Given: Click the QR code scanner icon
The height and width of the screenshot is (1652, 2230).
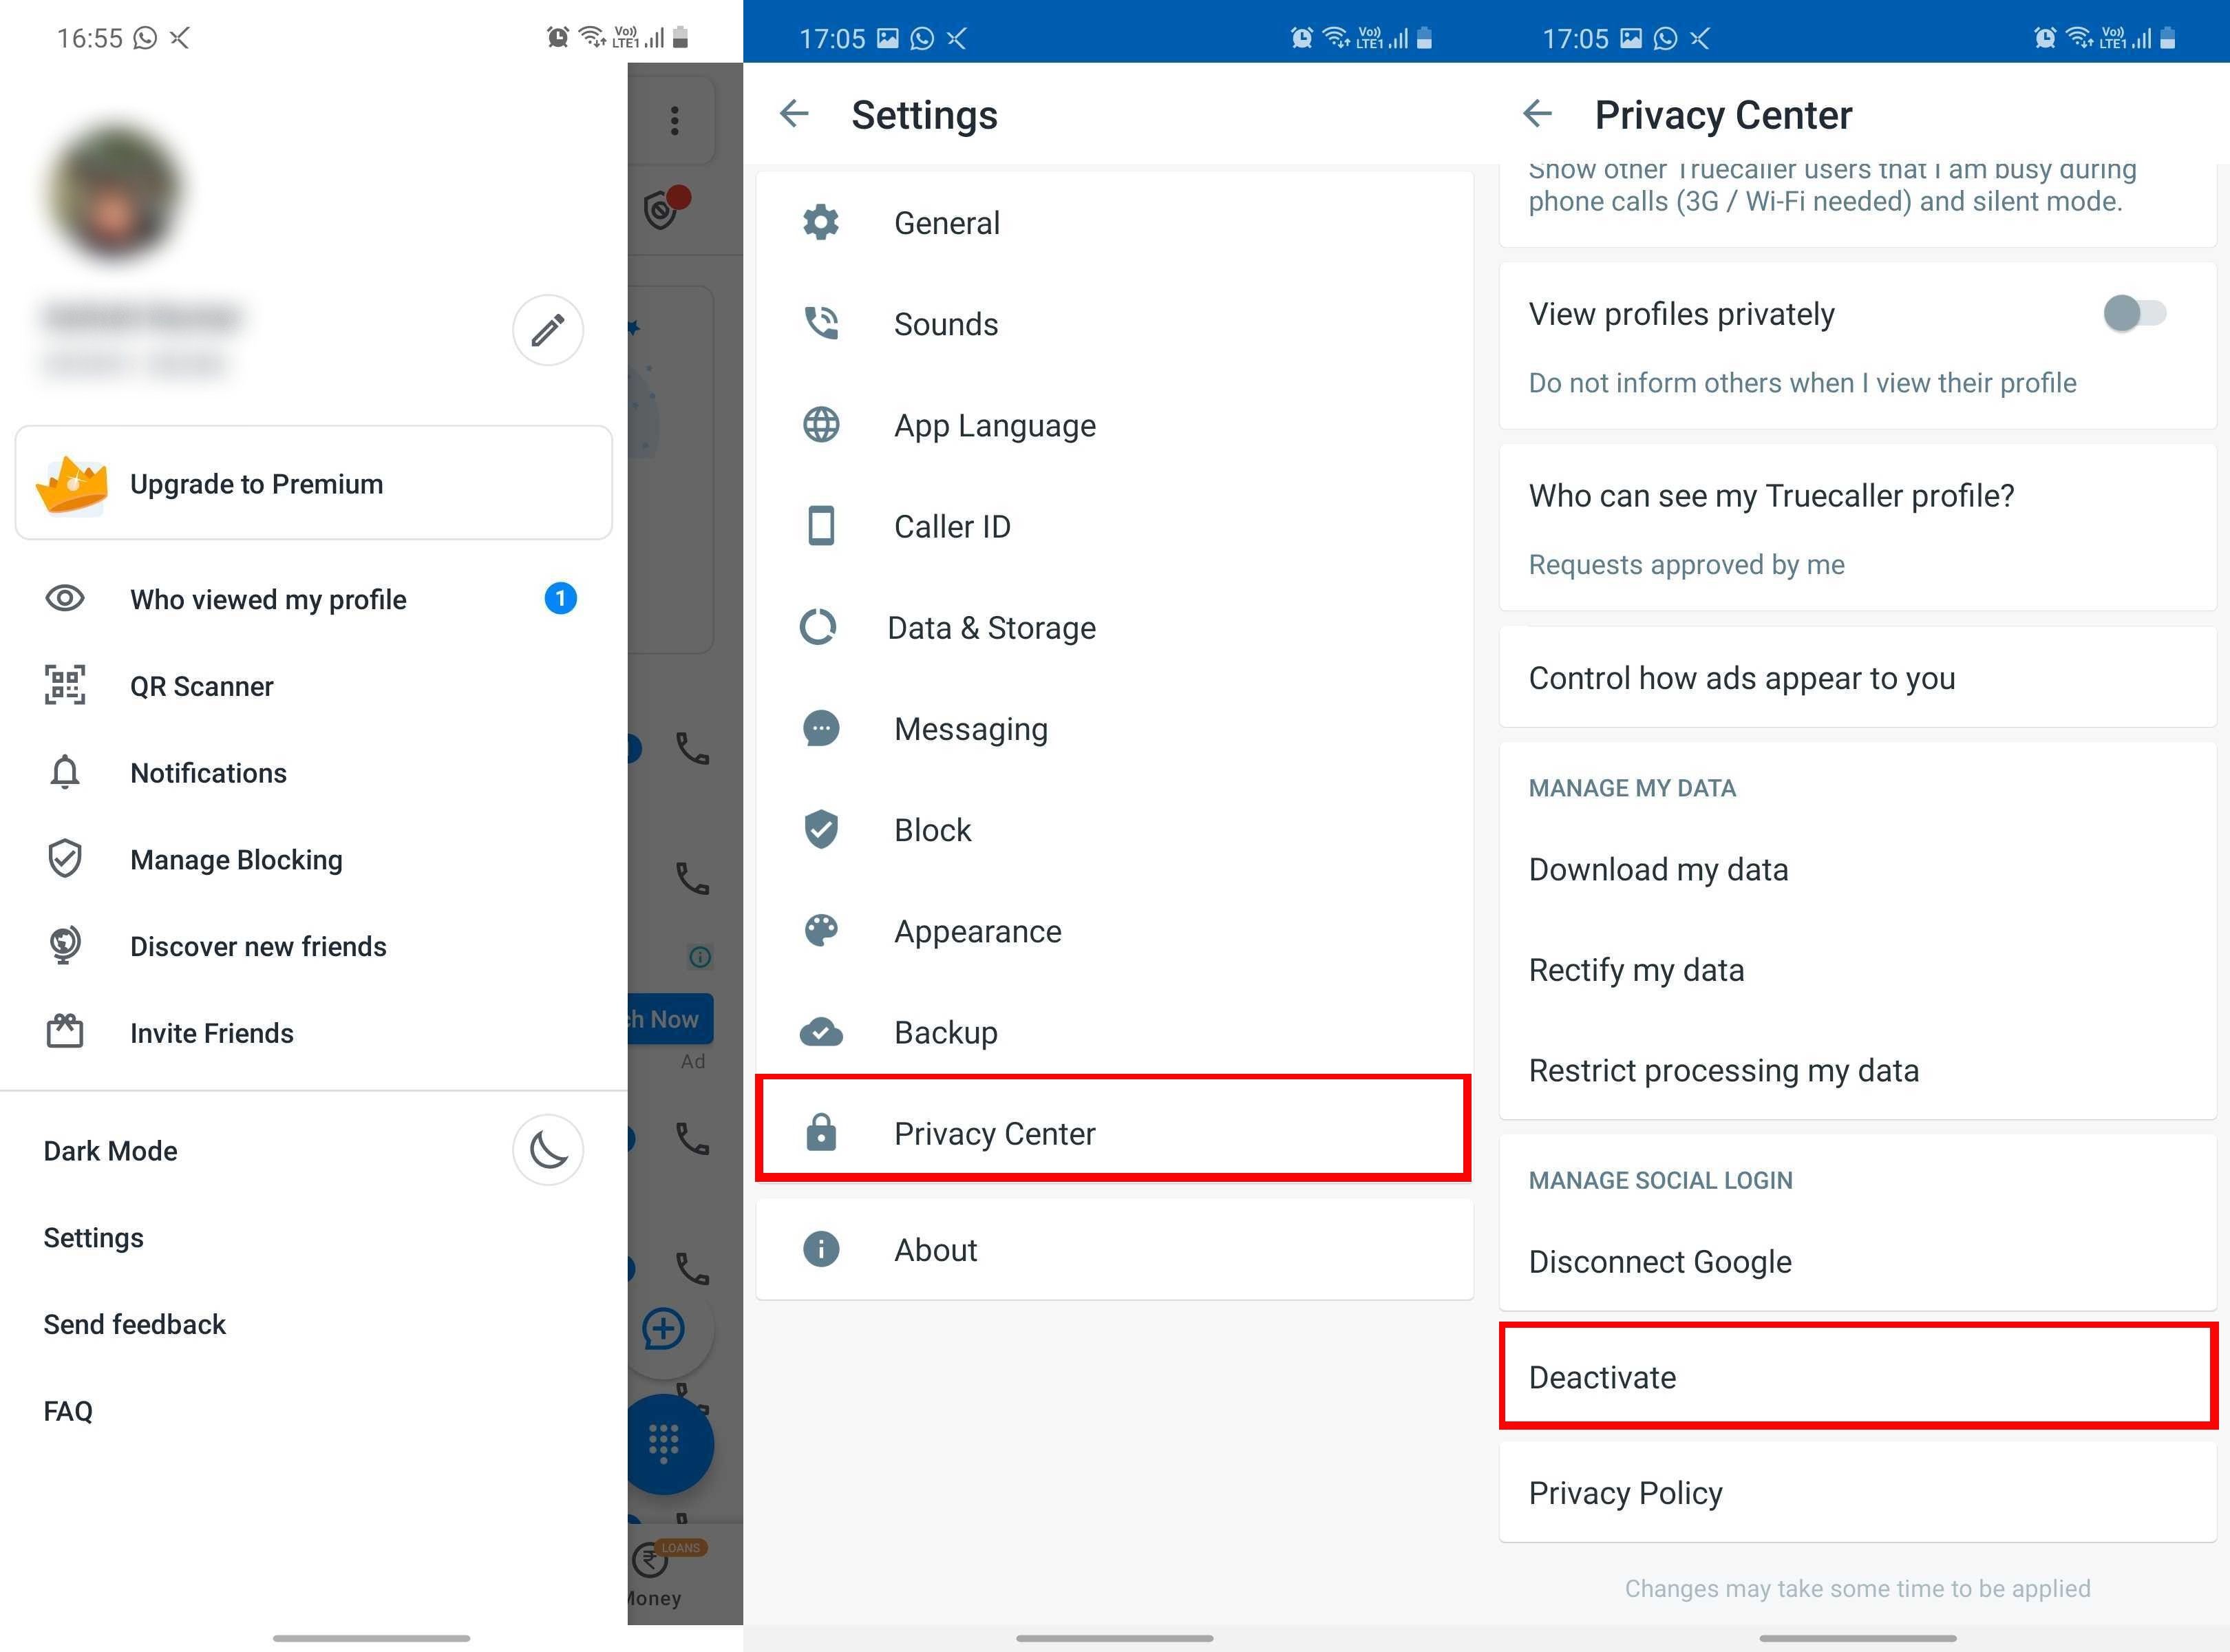Looking at the screenshot, I should tap(65, 685).
